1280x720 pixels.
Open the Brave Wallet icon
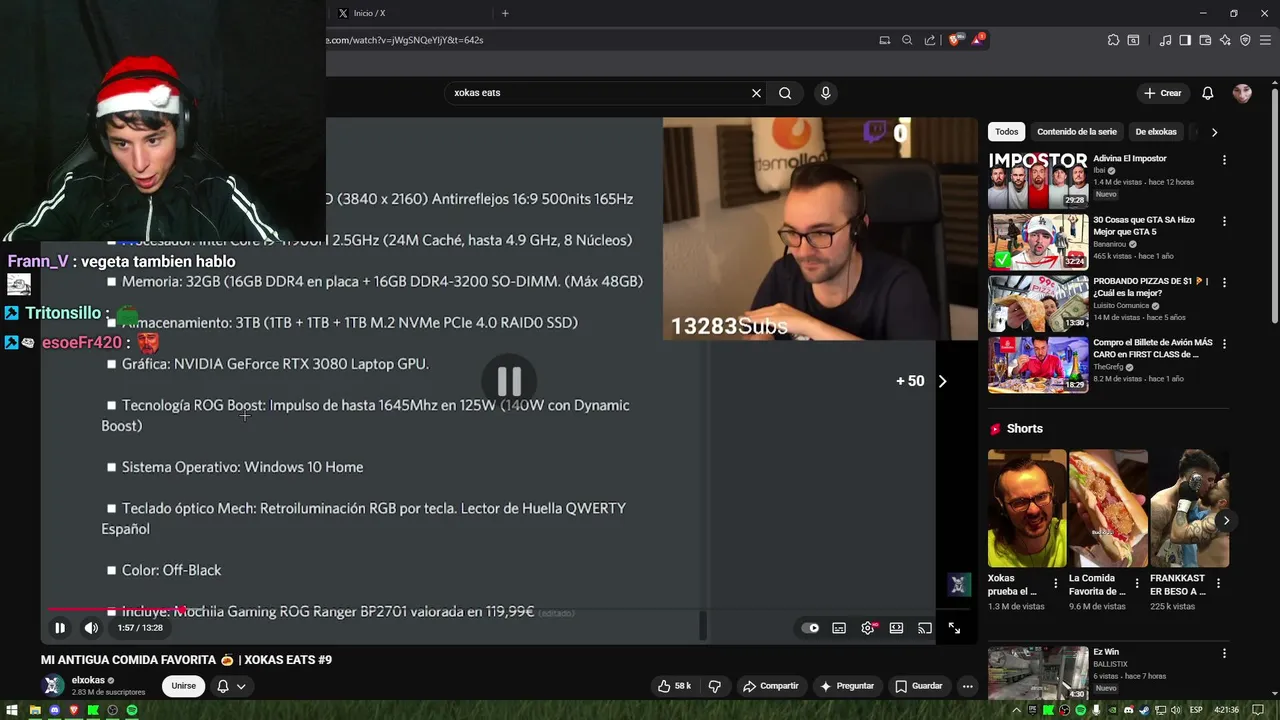click(1205, 40)
